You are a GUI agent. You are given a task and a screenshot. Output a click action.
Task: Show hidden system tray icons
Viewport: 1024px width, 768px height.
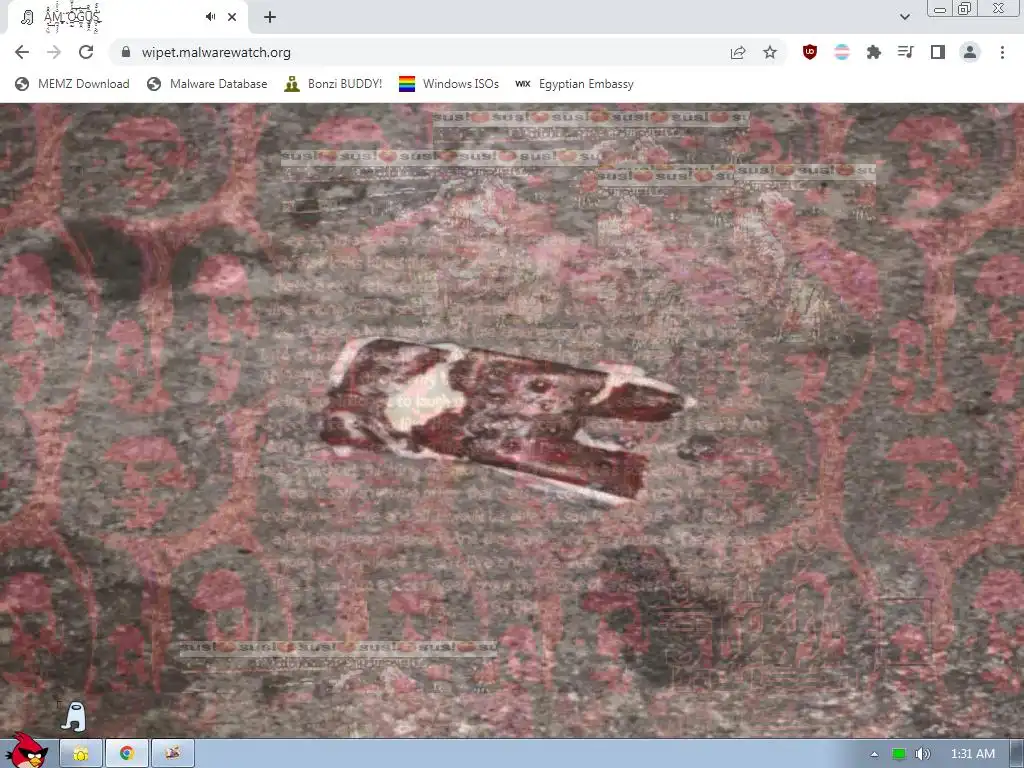click(x=874, y=754)
